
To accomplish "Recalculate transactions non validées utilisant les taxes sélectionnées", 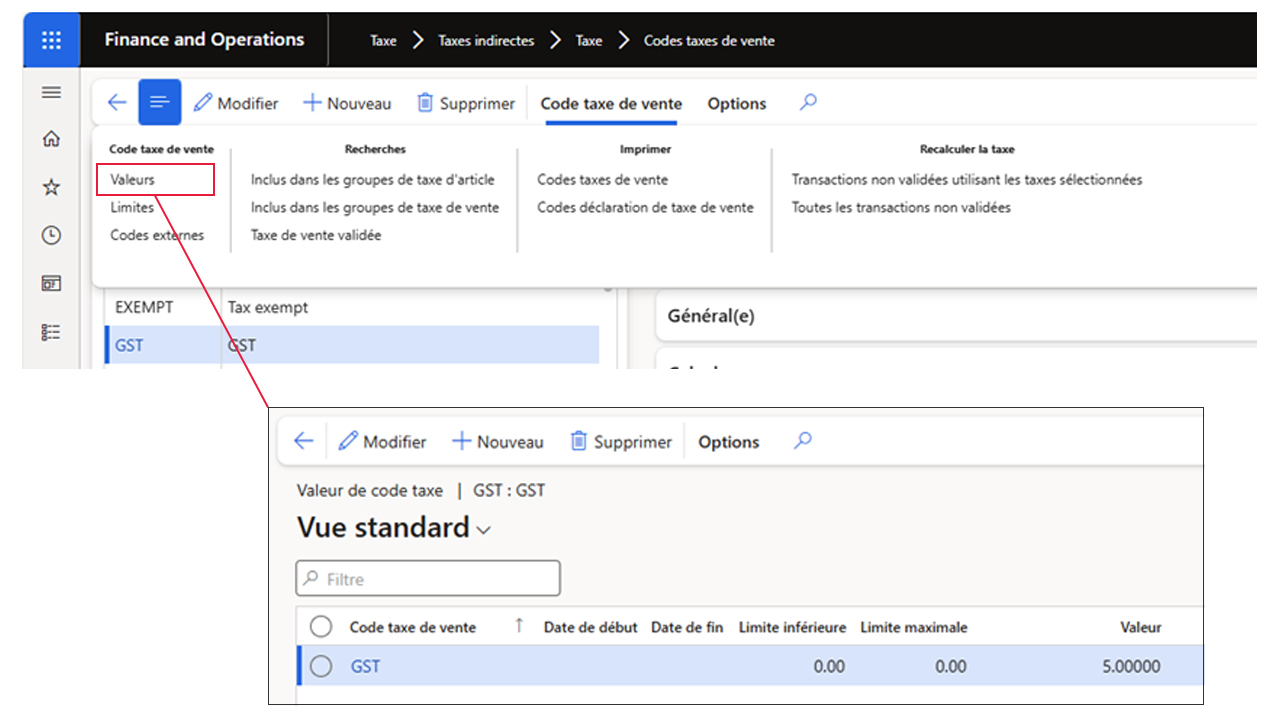I will tap(967, 180).
